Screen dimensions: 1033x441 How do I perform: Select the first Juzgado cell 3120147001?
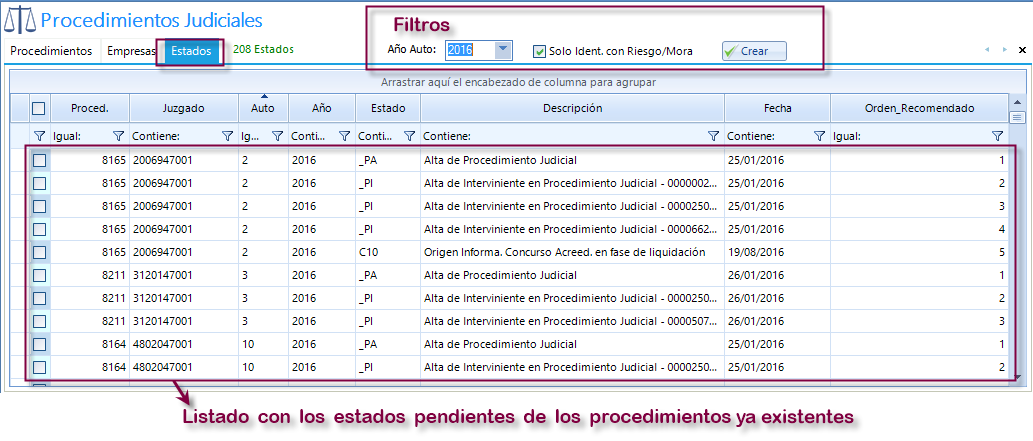[184, 275]
